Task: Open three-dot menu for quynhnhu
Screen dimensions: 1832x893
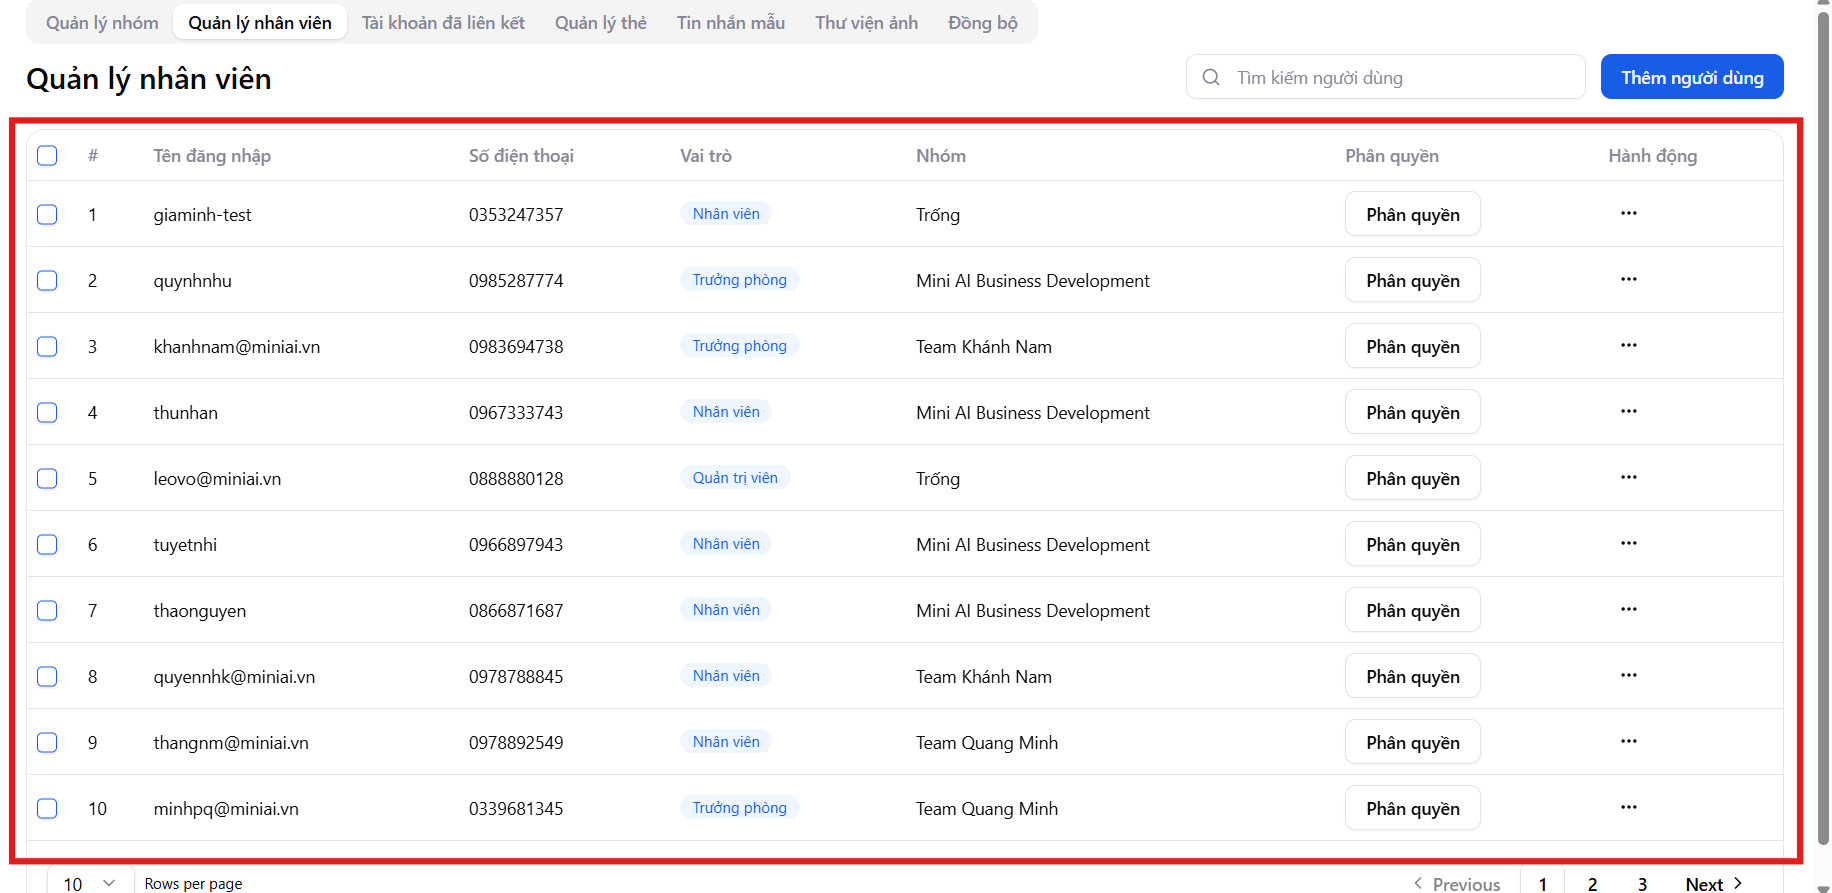Action: [1628, 280]
